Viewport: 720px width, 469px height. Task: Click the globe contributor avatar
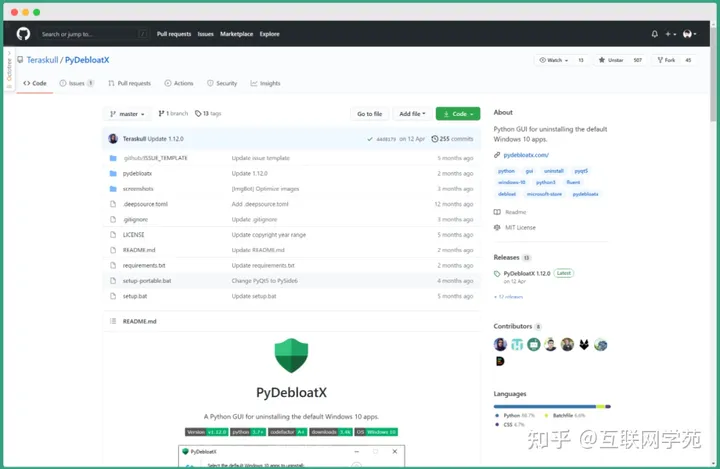point(600,344)
